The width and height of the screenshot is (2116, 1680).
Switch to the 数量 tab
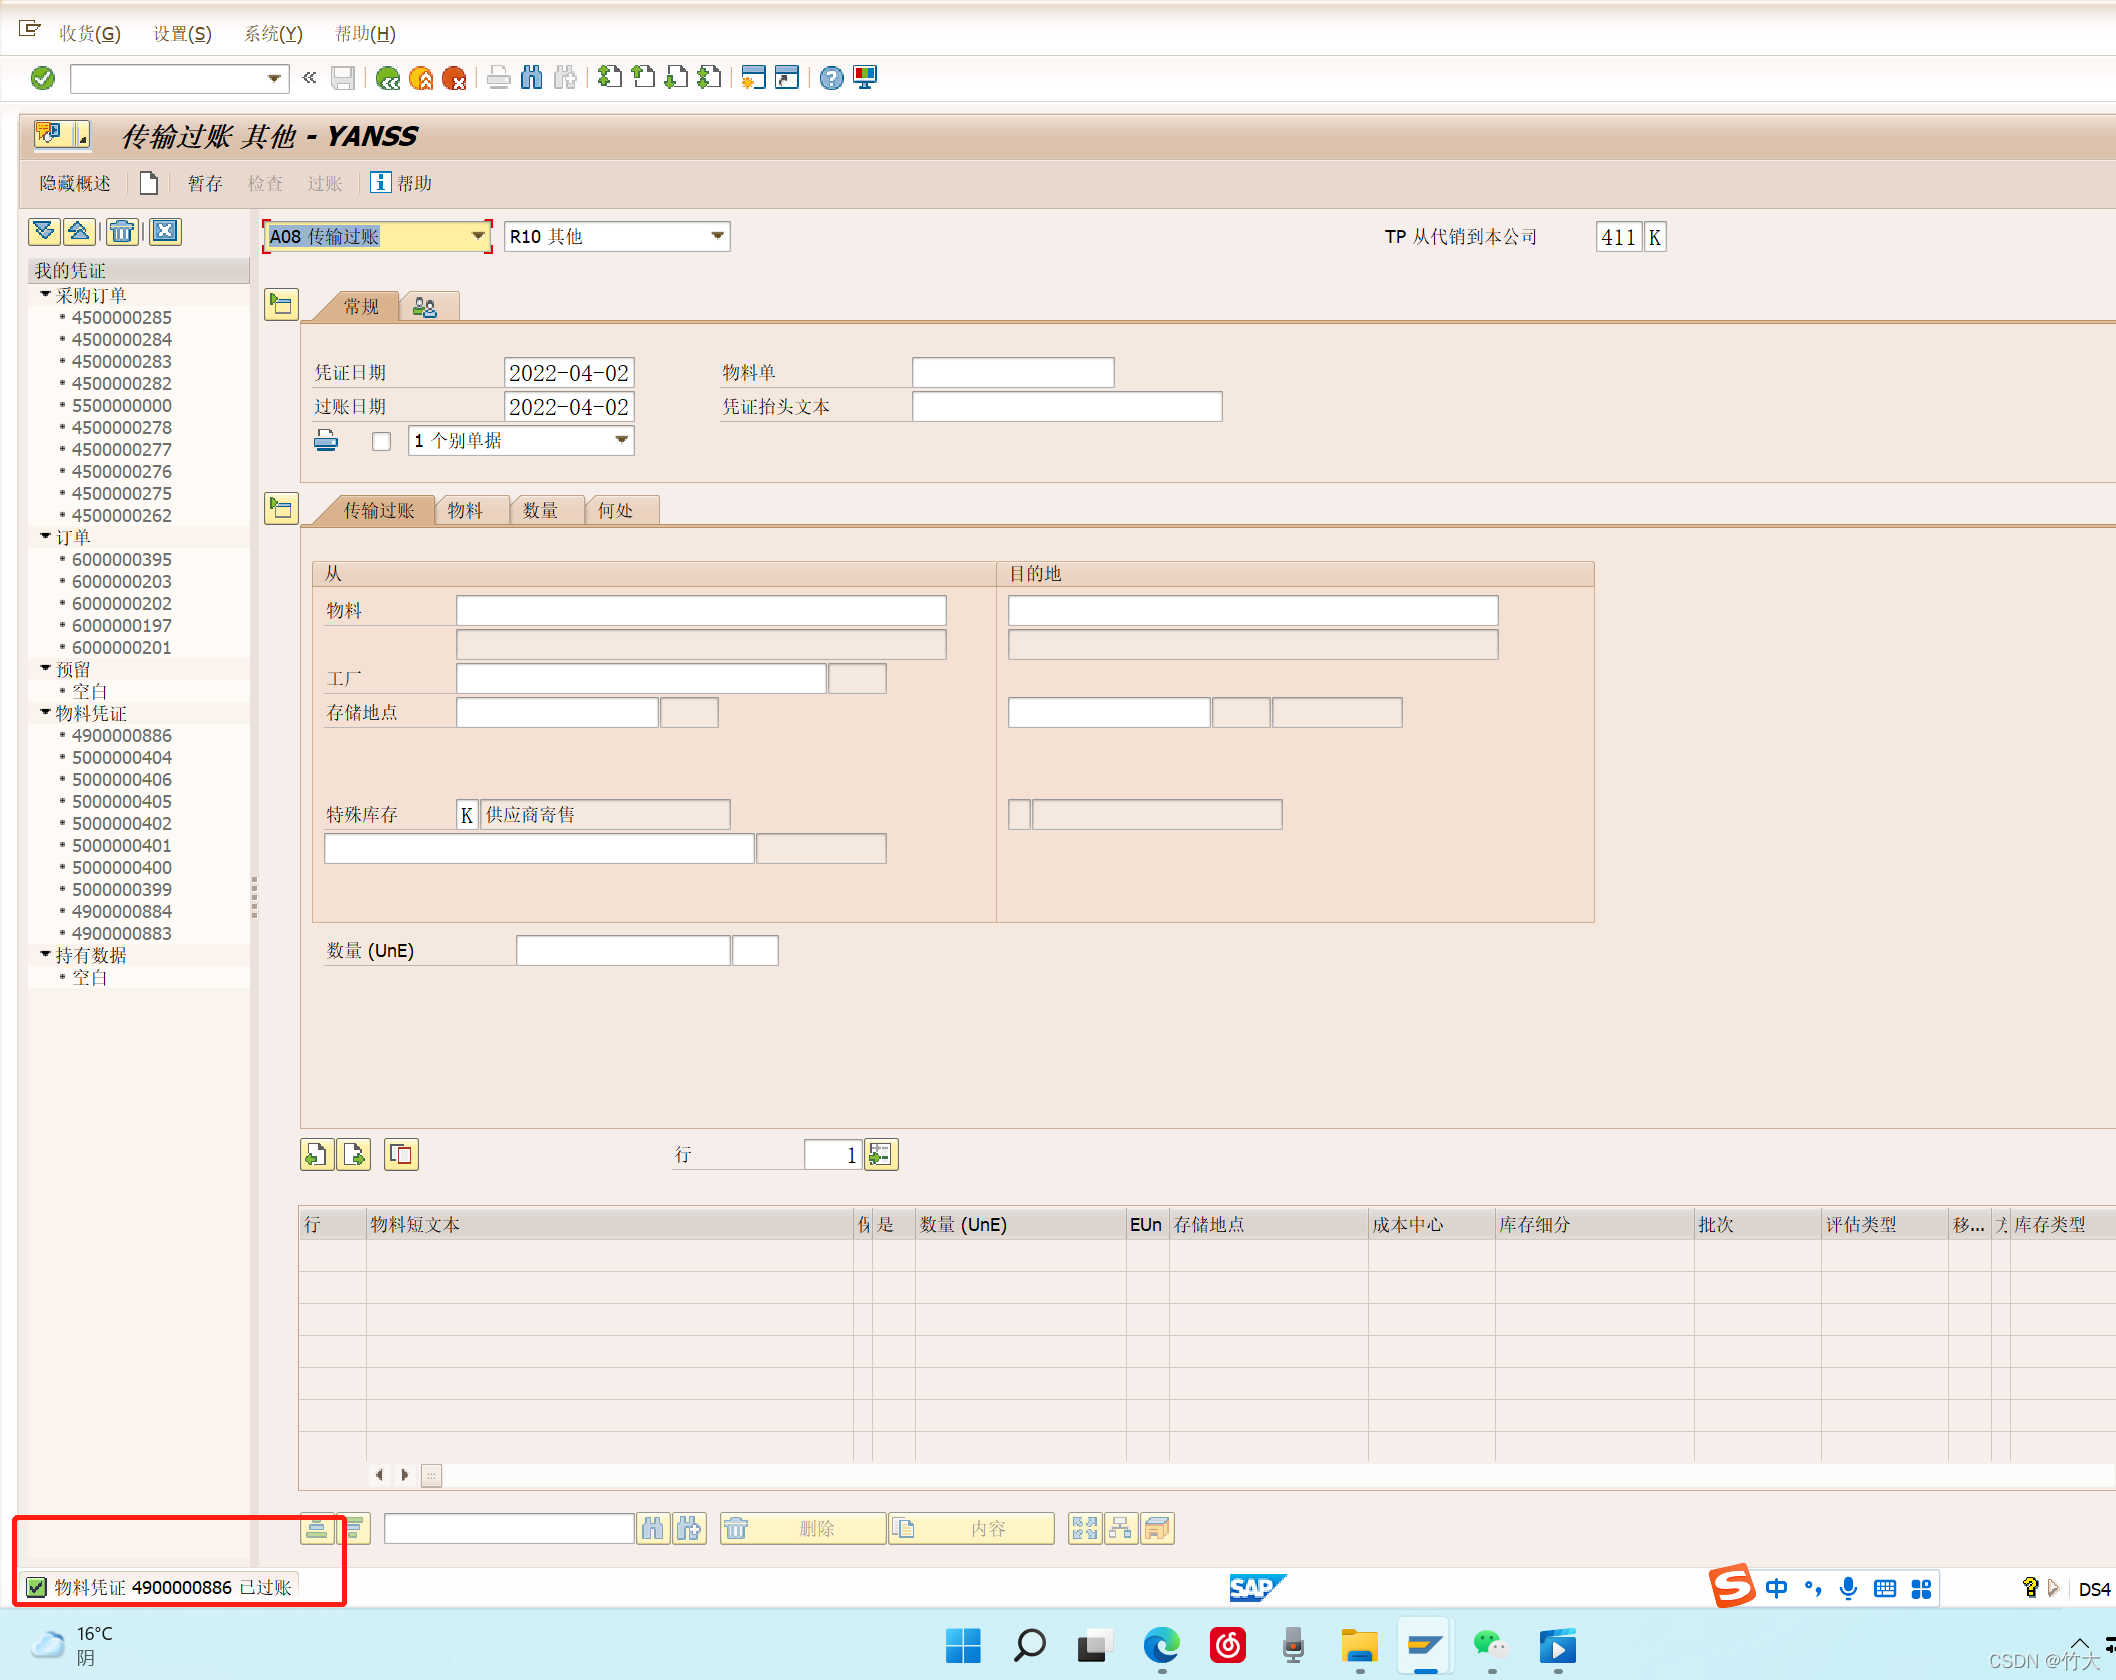click(x=540, y=511)
